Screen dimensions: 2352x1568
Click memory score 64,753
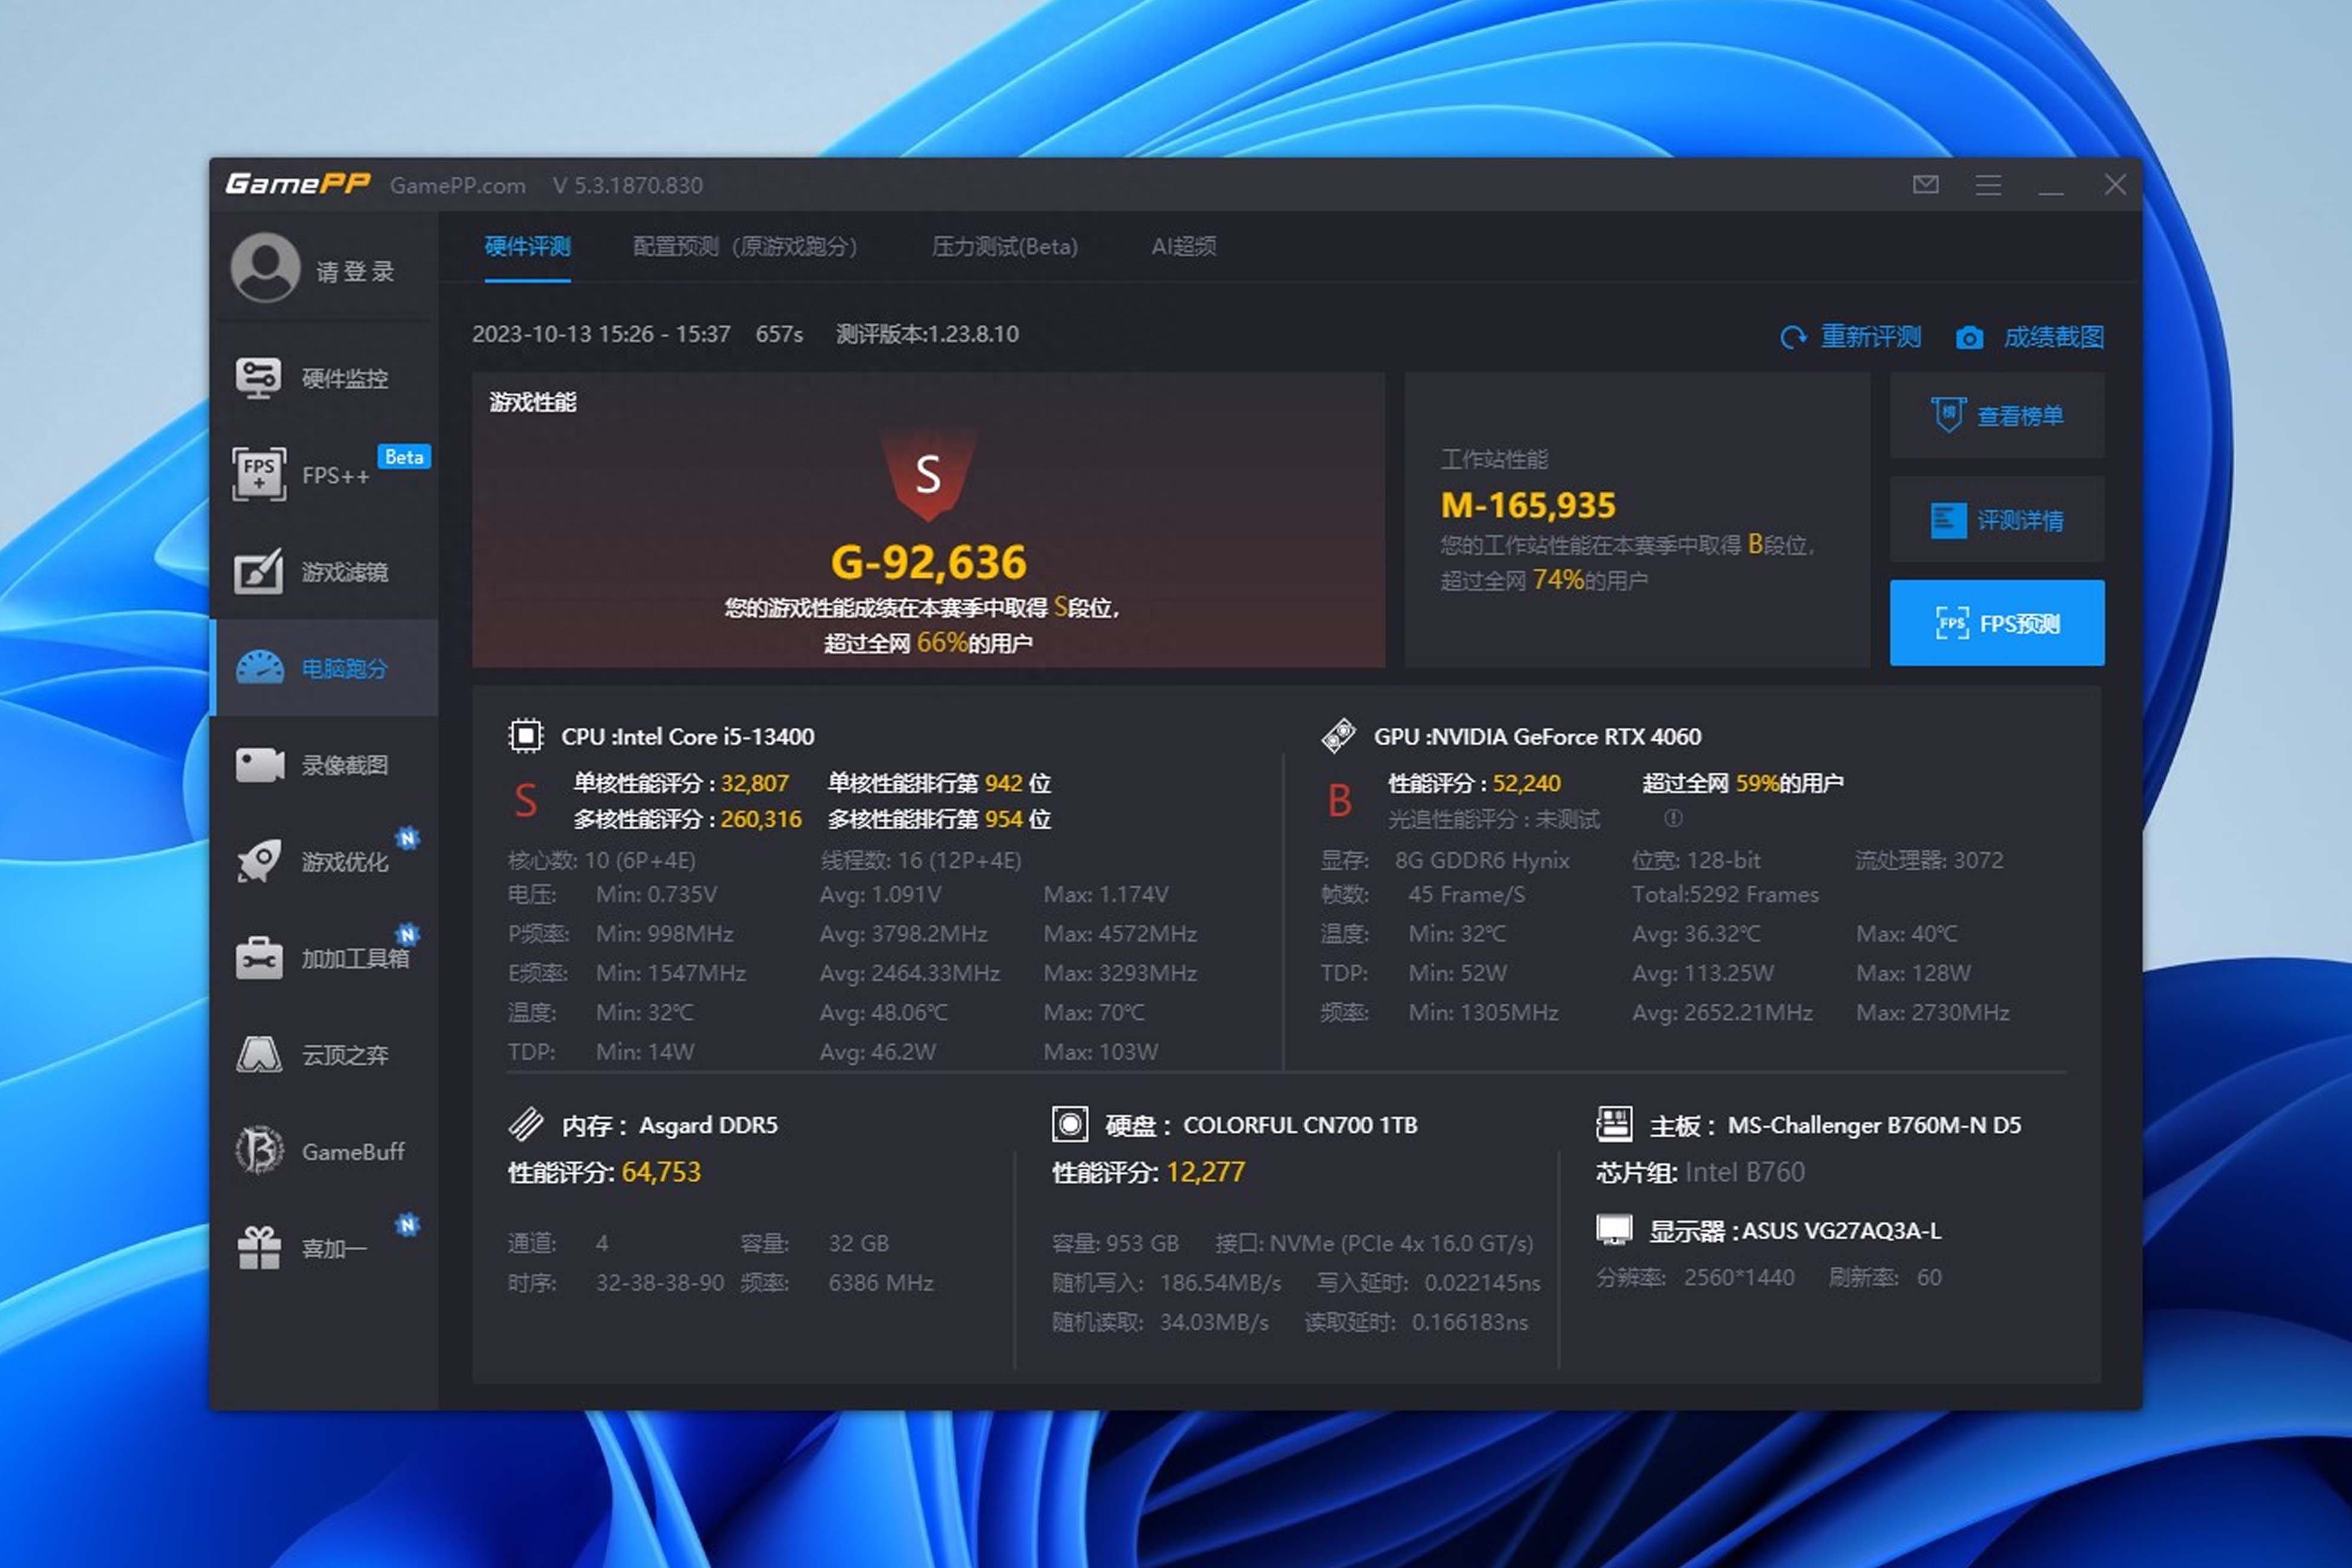660,1172
